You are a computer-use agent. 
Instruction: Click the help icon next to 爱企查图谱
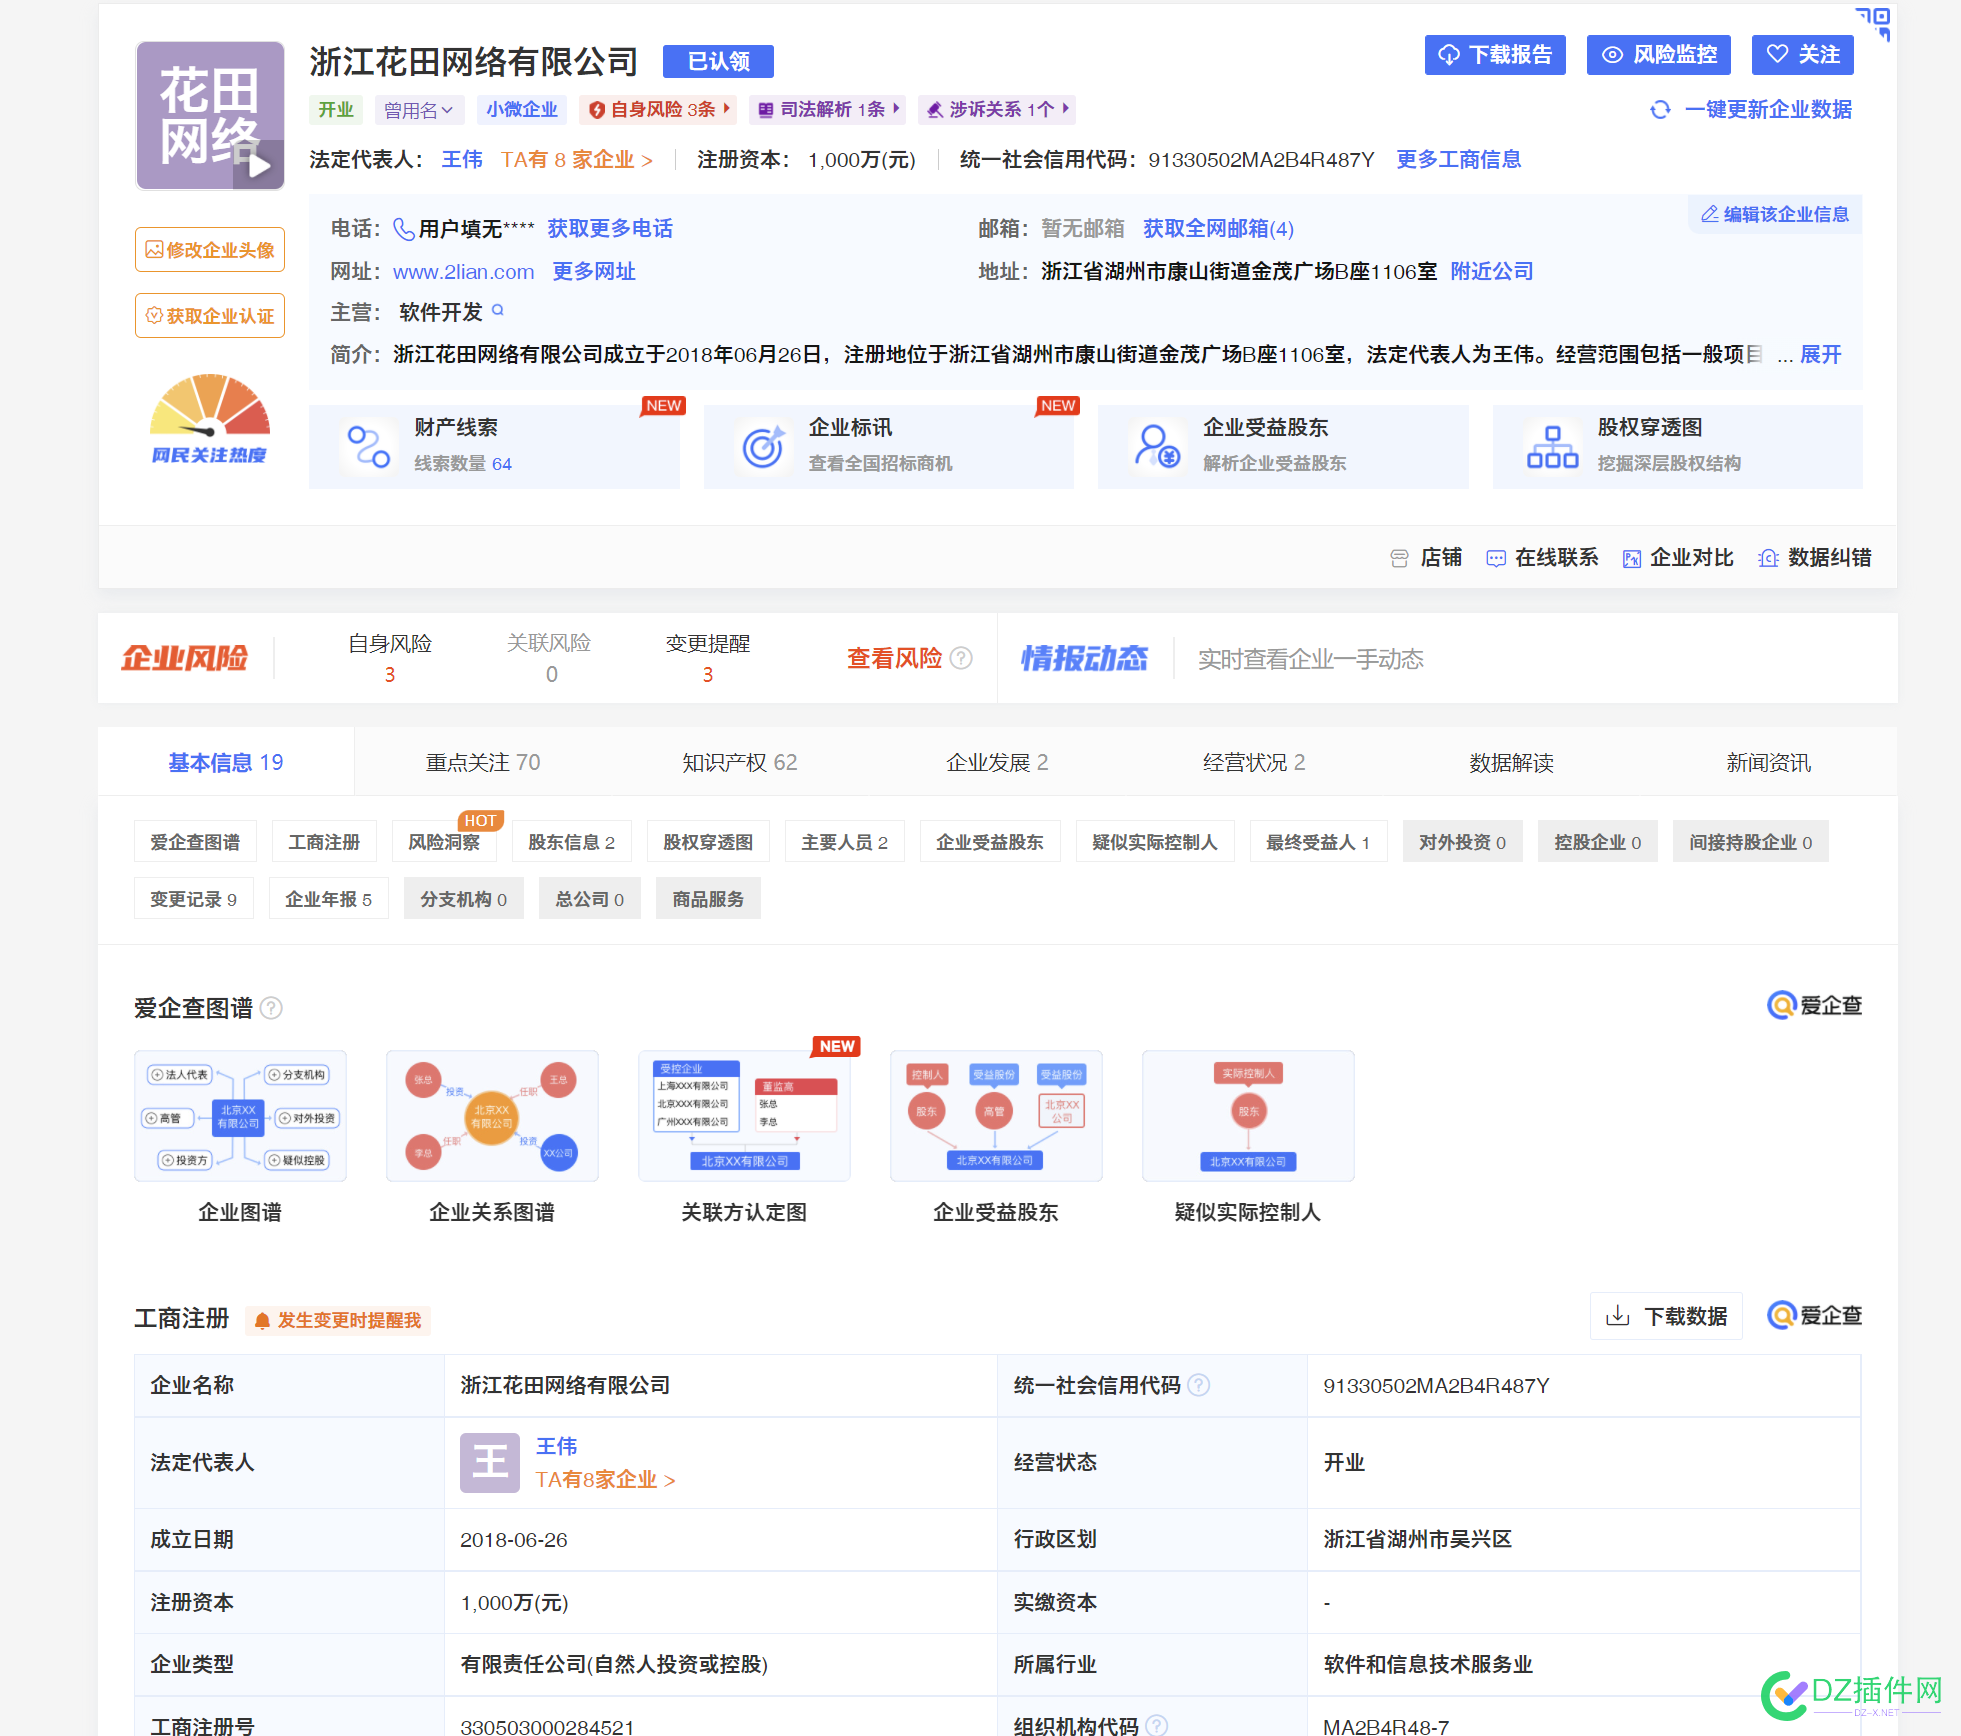click(x=271, y=1008)
